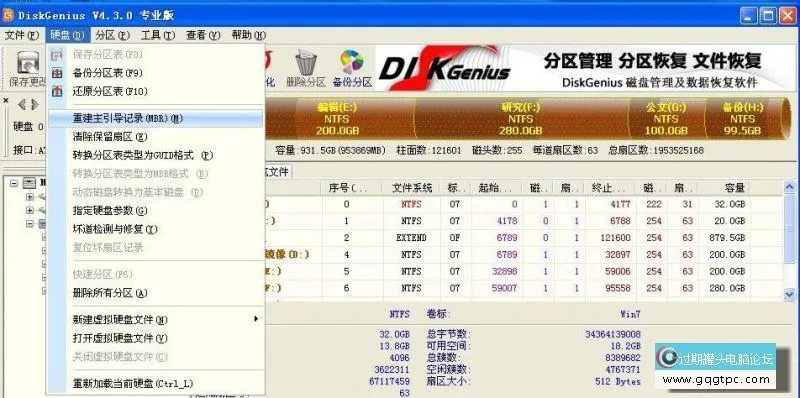Collapse the third-level minus tree node
This screenshot has height=398, width=800.
click(30, 224)
